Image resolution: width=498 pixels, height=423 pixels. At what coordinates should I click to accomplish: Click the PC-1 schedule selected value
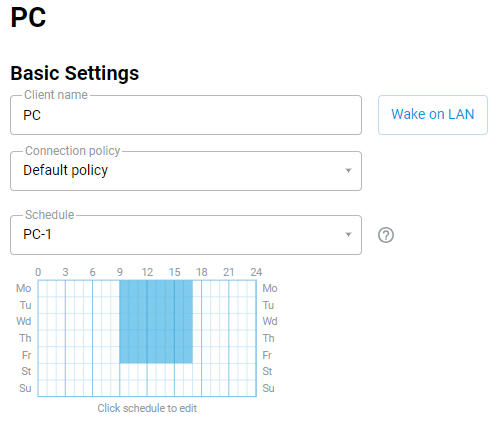37,234
